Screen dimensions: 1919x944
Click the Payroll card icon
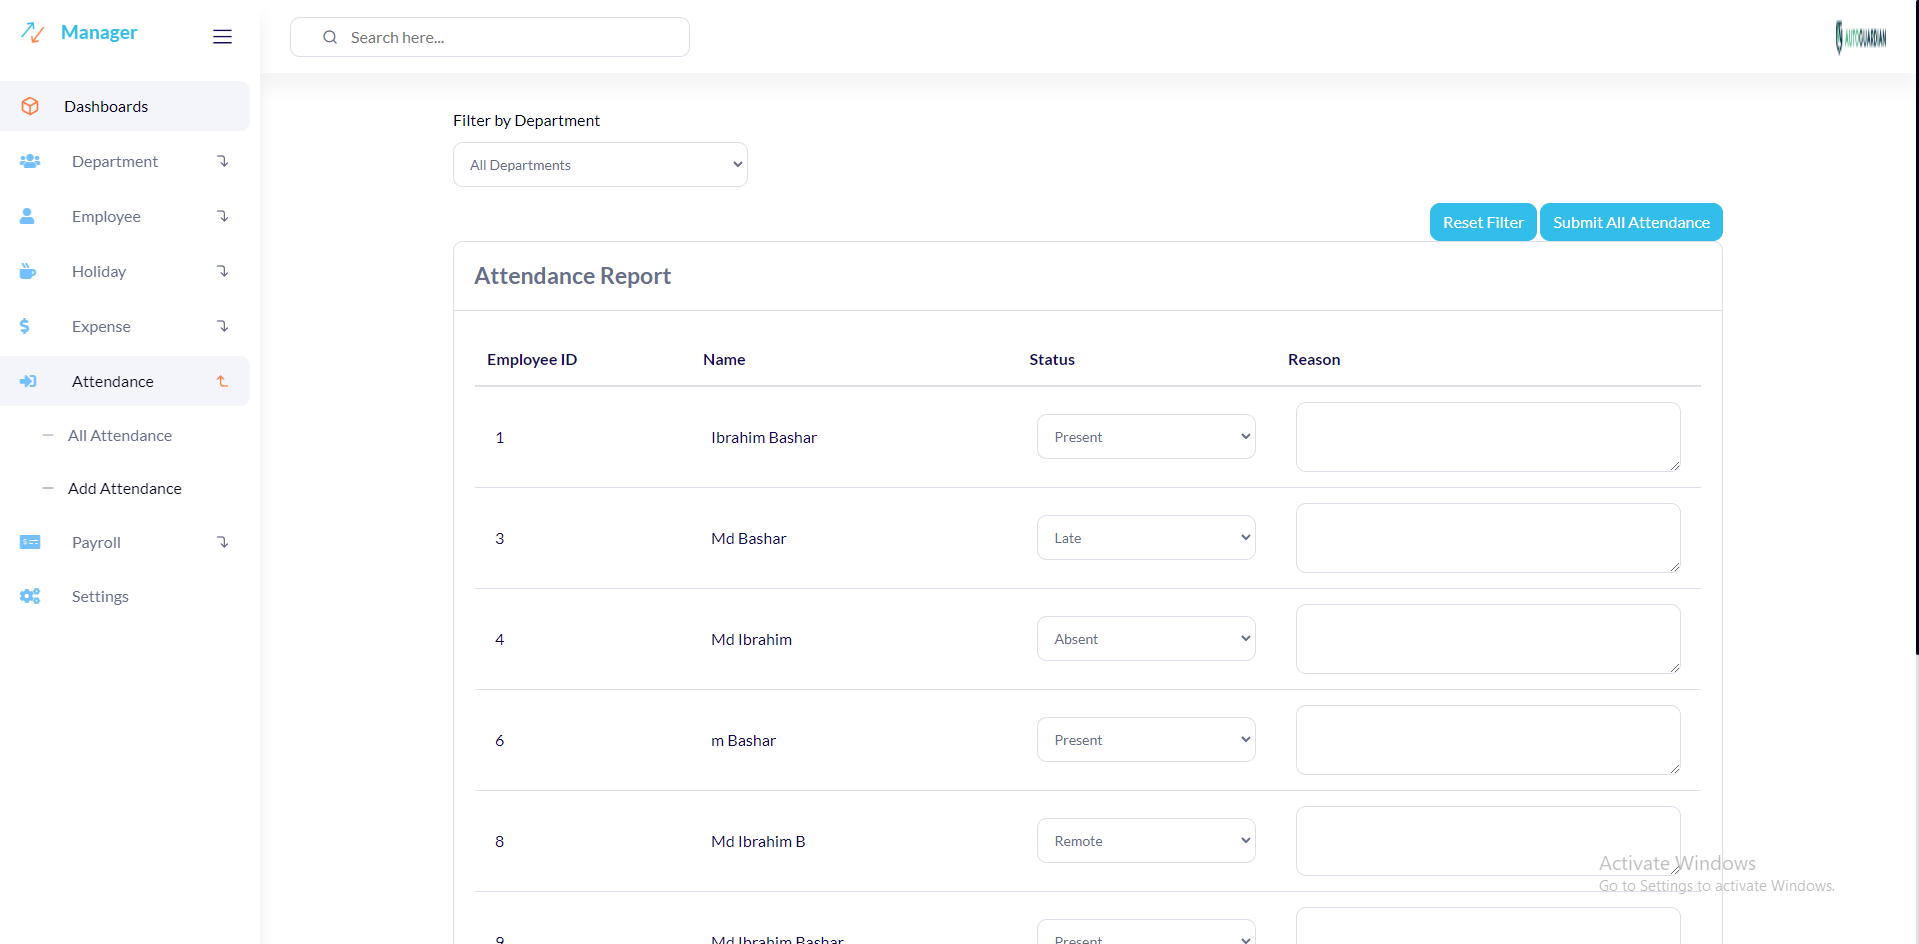(x=30, y=542)
